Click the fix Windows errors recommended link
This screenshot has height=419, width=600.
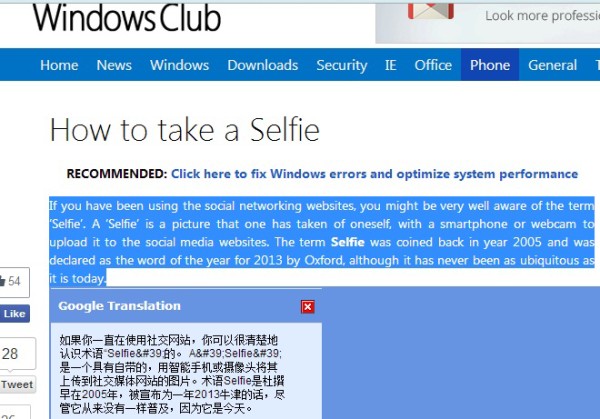374,174
